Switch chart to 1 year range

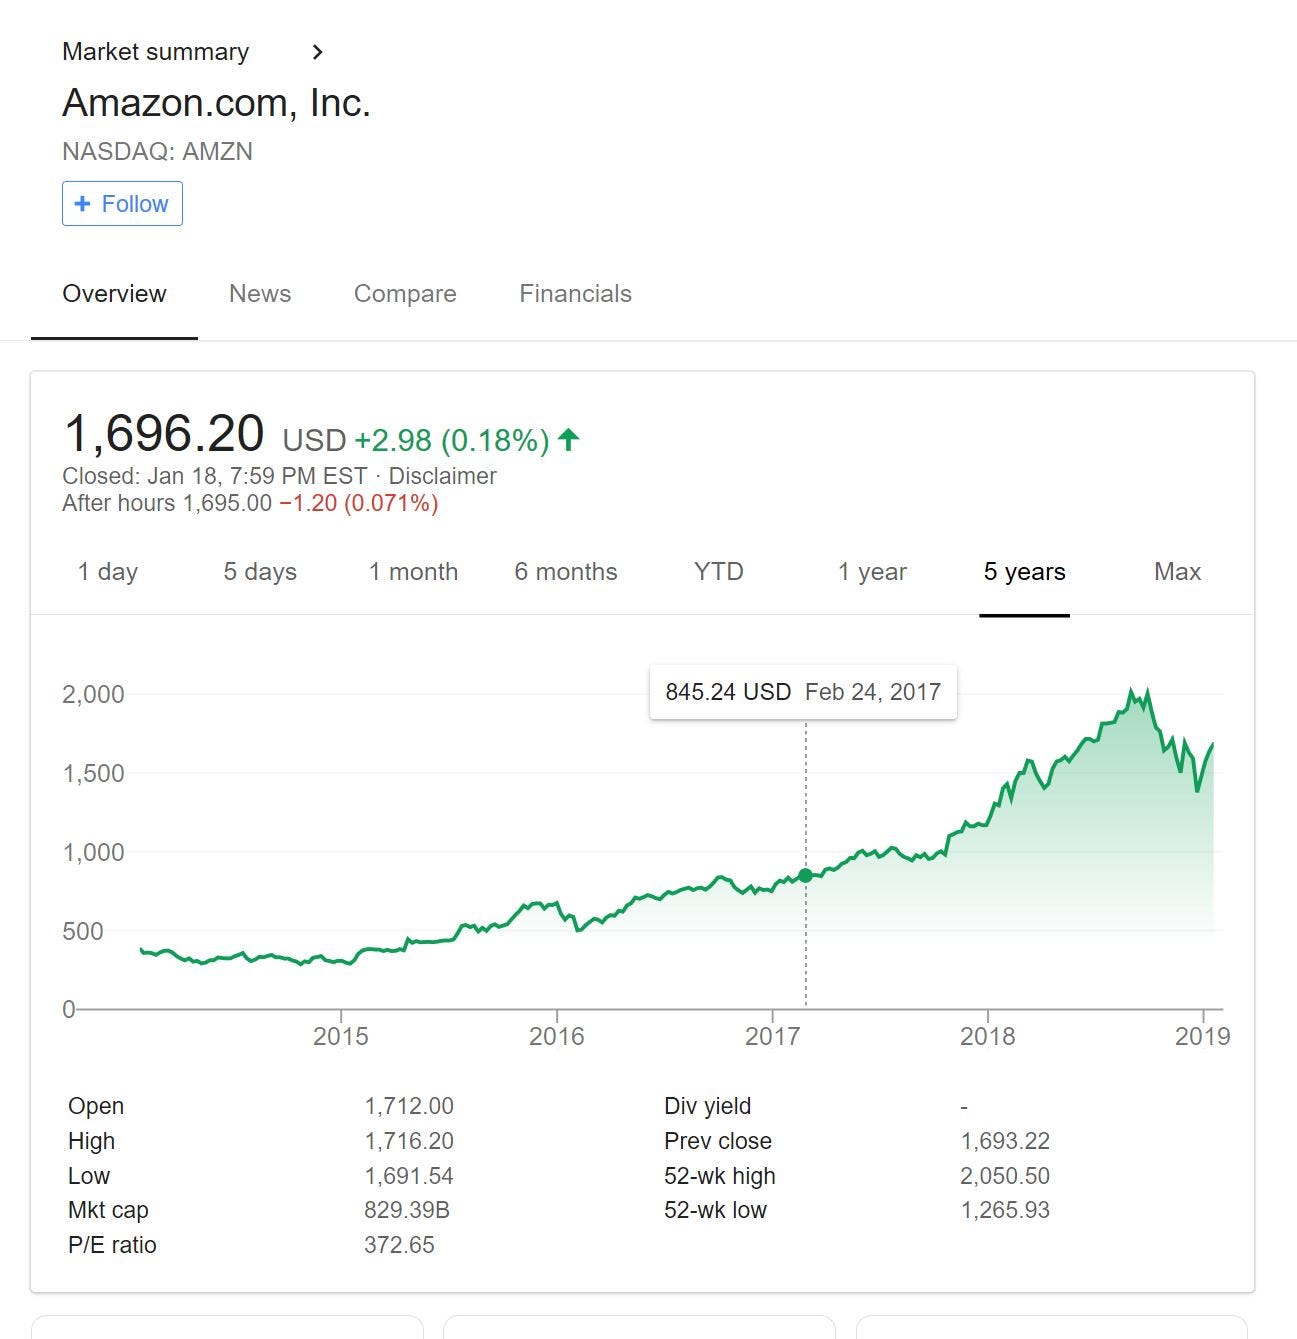click(872, 572)
